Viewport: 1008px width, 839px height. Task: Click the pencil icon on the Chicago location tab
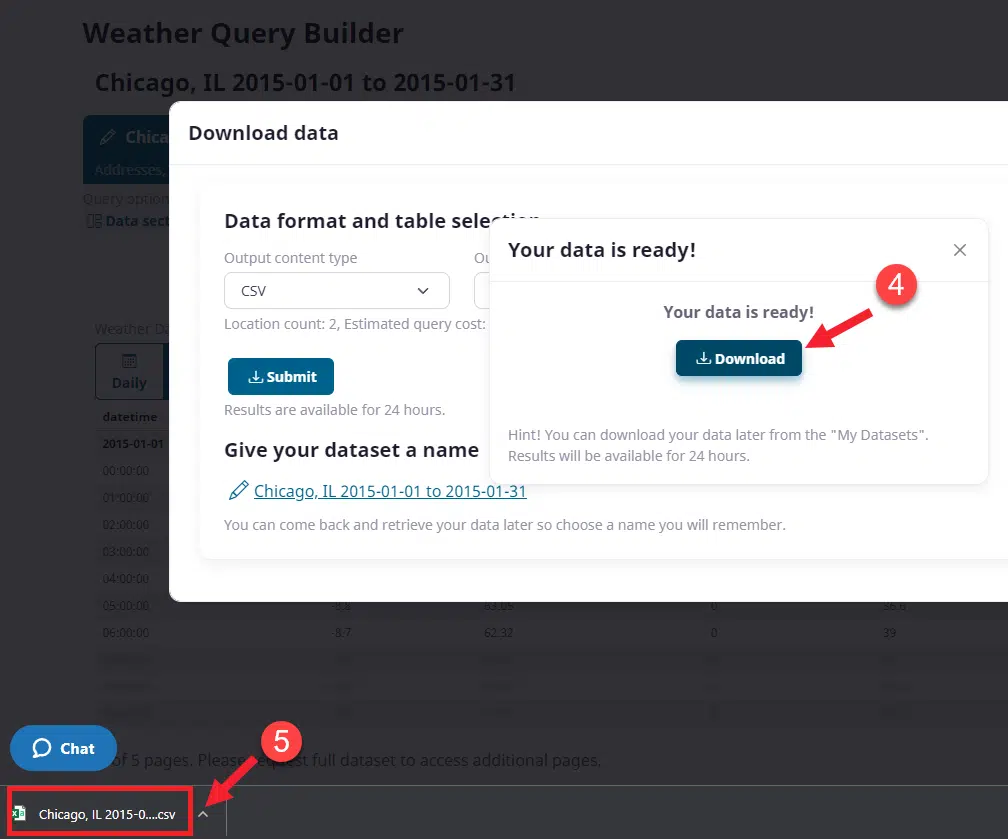(108, 137)
